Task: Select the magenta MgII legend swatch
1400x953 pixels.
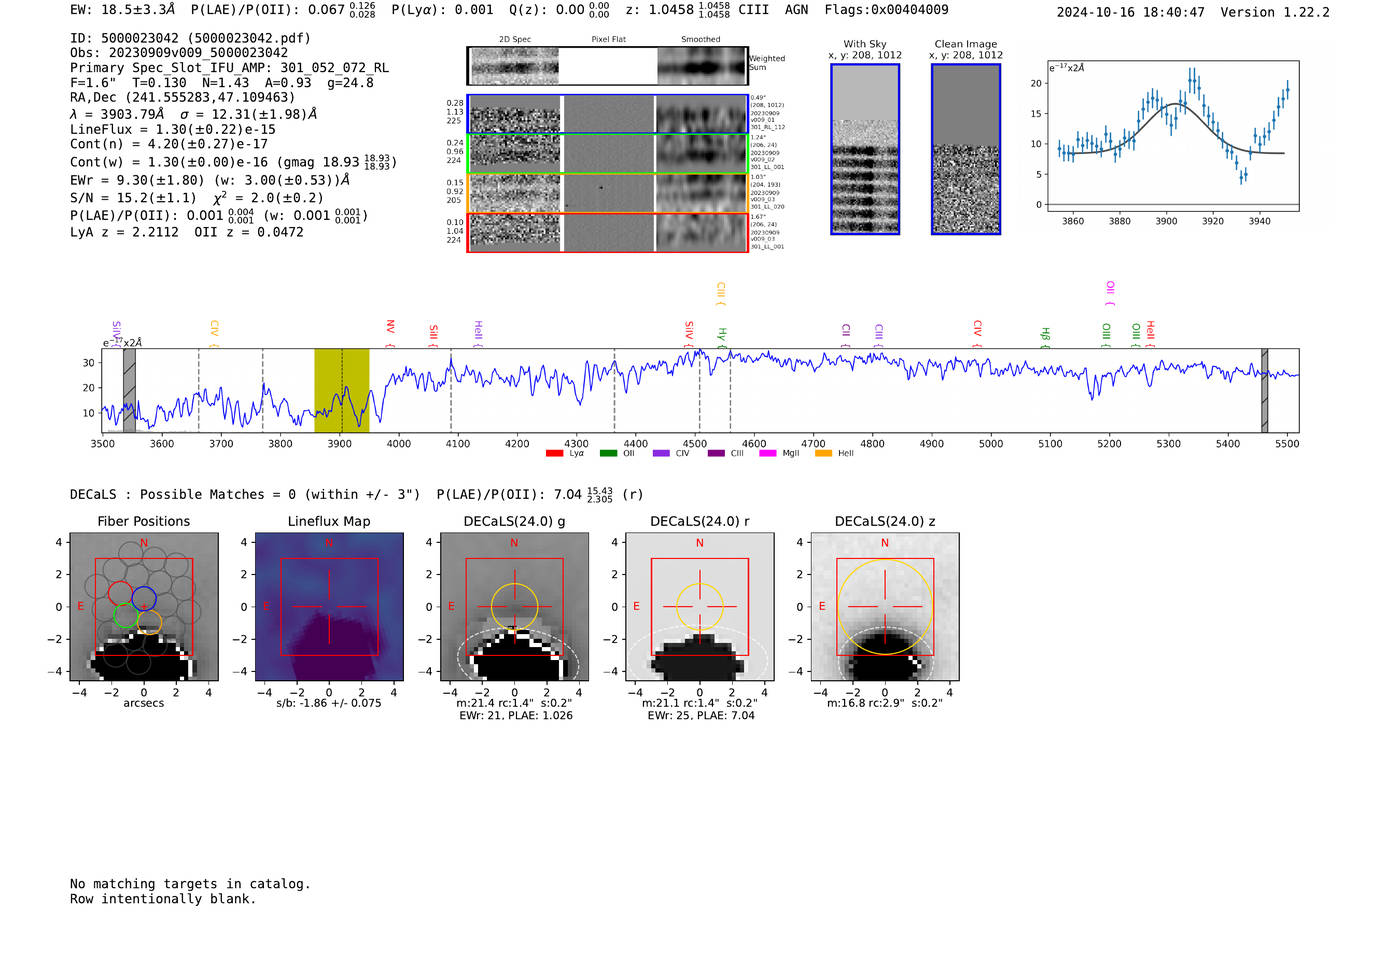Action: [x=769, y=454]
